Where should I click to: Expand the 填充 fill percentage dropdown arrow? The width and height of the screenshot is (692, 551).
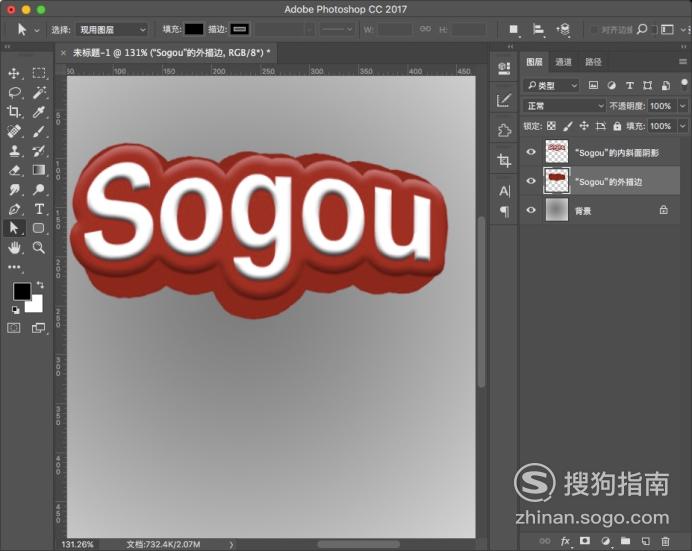(x=683, y=126)
